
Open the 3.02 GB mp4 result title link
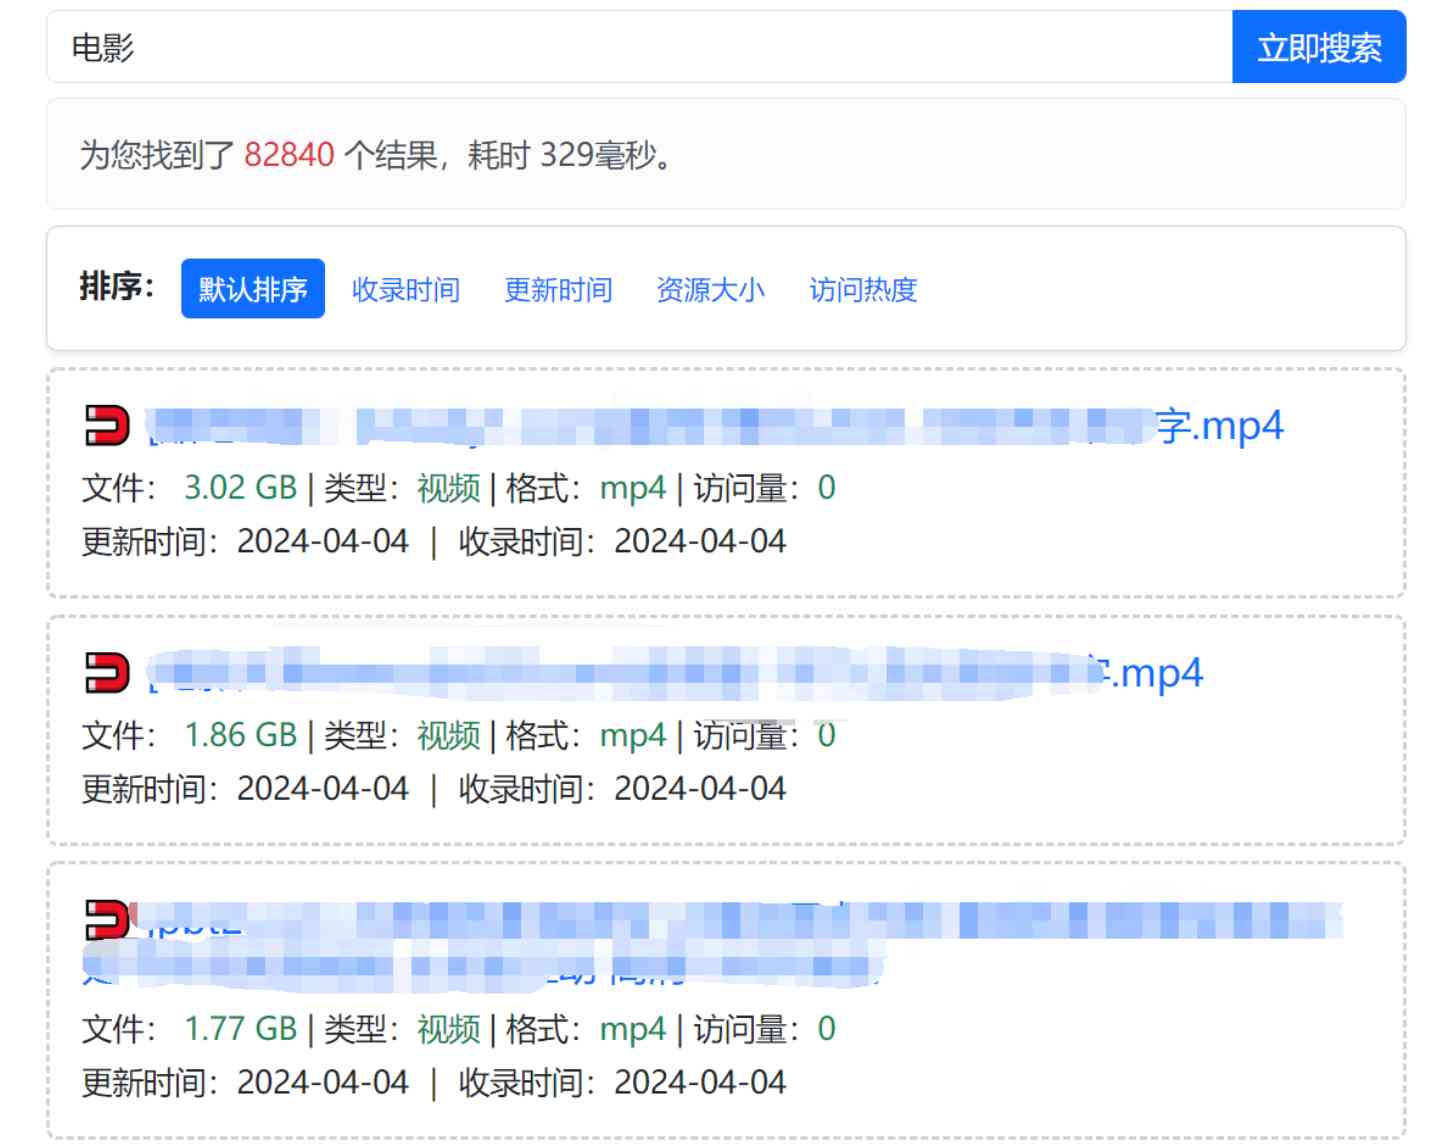point(715,426)
